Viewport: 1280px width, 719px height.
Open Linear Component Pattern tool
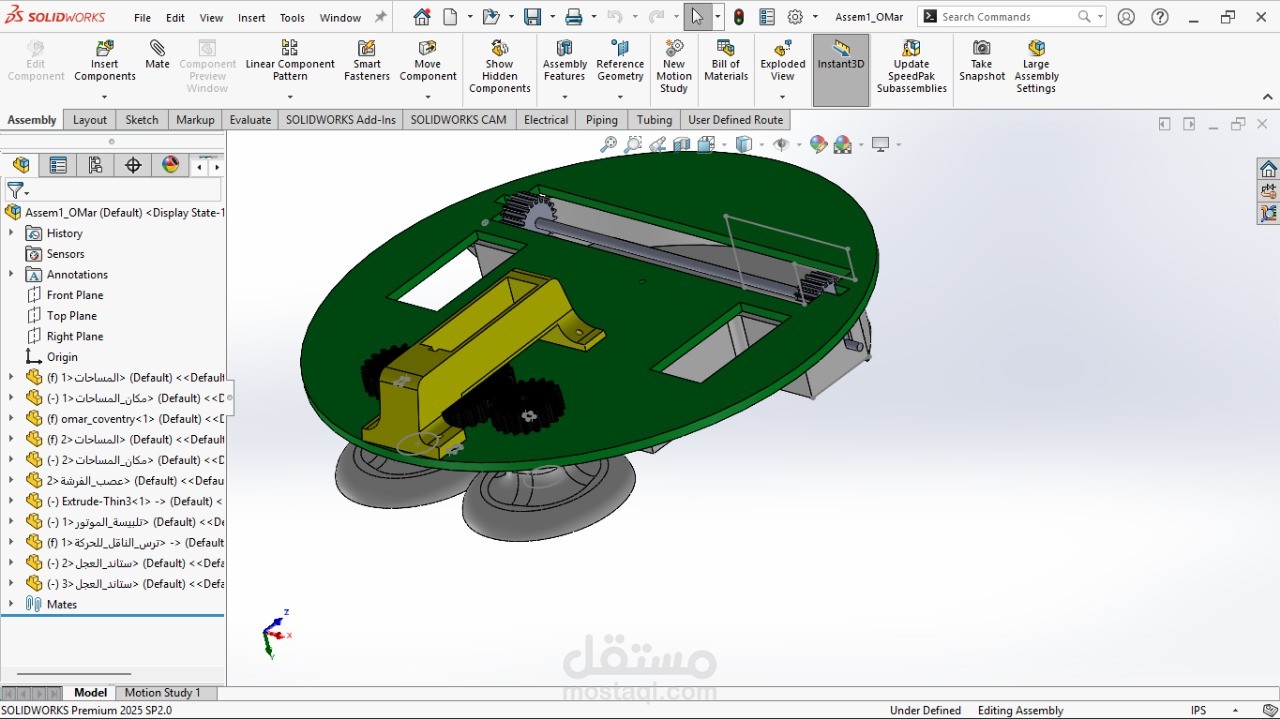(290, 61)
